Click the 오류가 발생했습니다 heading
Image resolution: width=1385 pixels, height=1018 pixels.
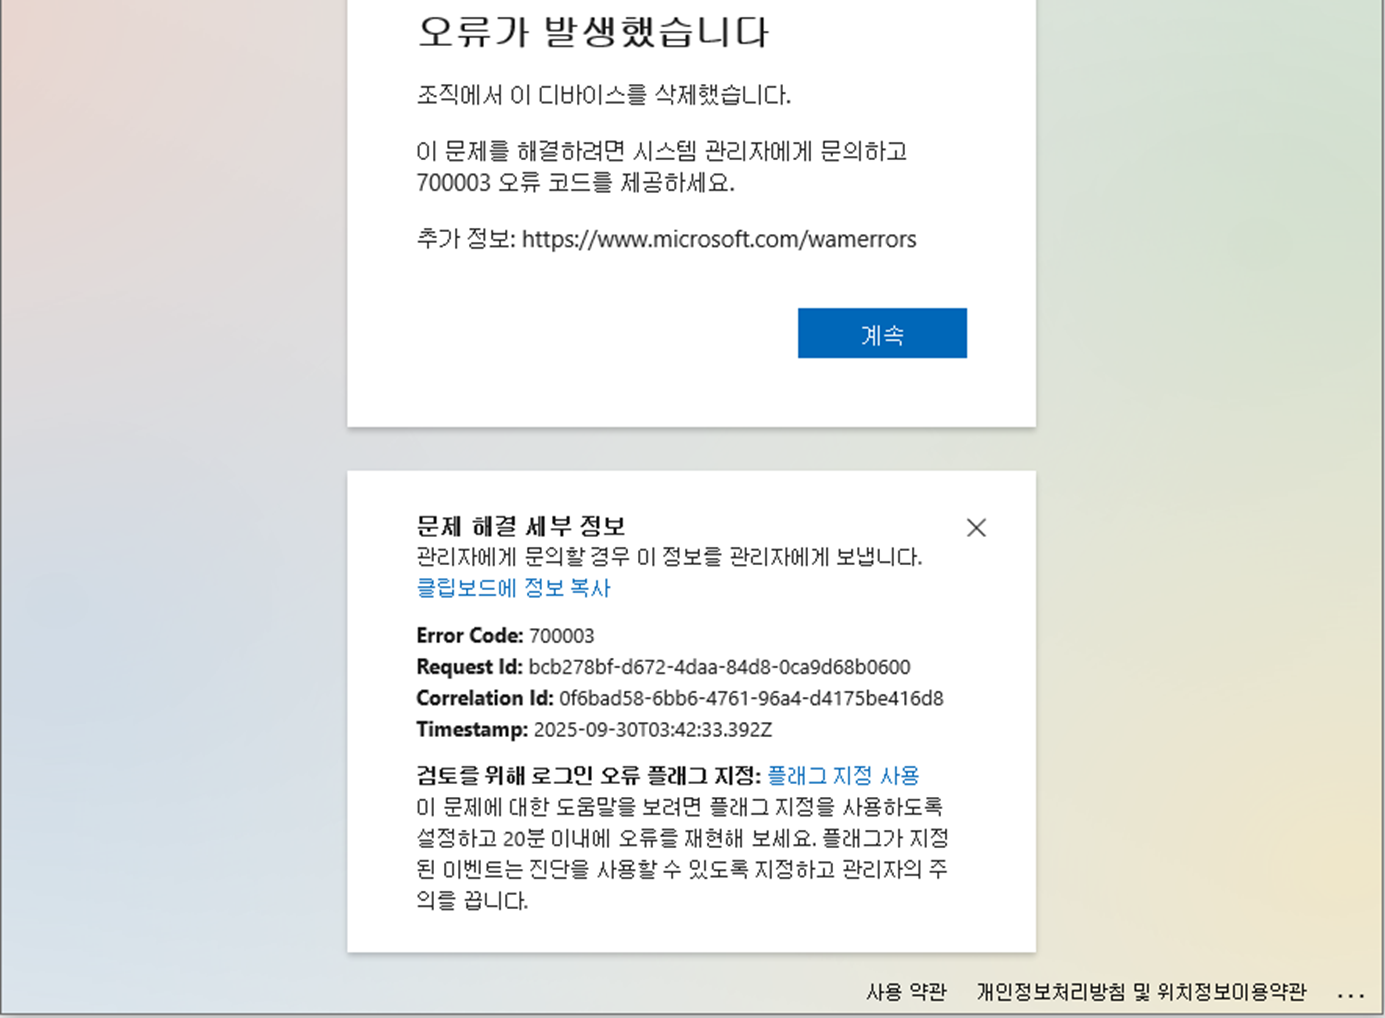click(593, 32)
